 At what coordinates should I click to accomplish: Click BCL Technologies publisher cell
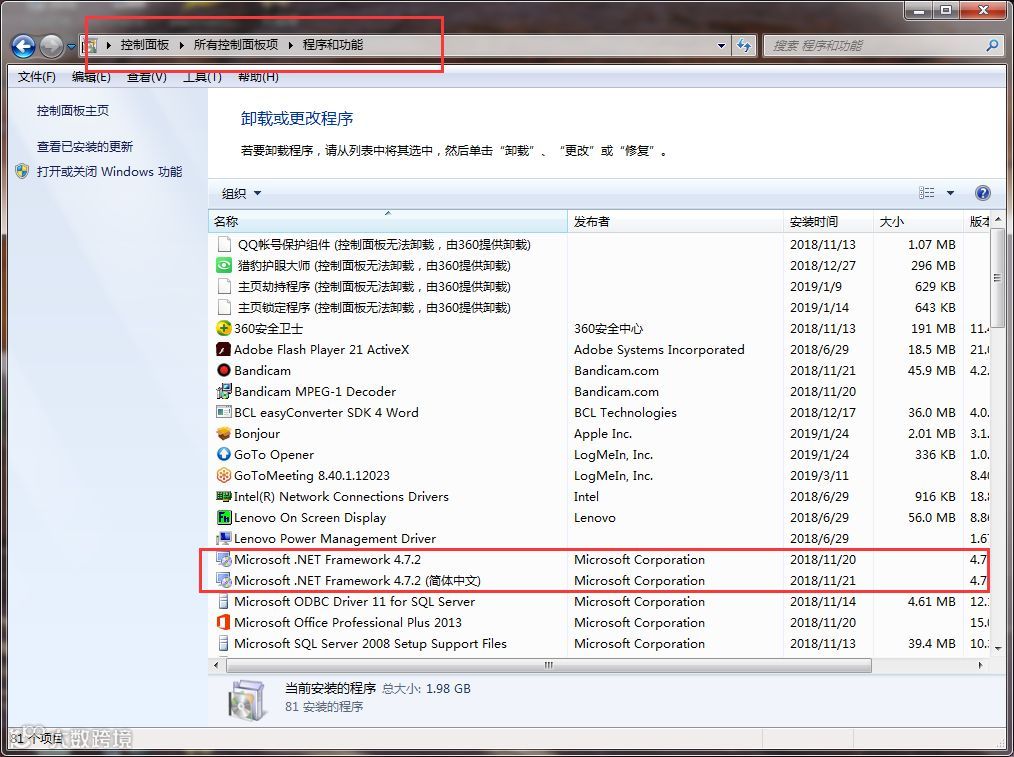[x=625, y=412]
